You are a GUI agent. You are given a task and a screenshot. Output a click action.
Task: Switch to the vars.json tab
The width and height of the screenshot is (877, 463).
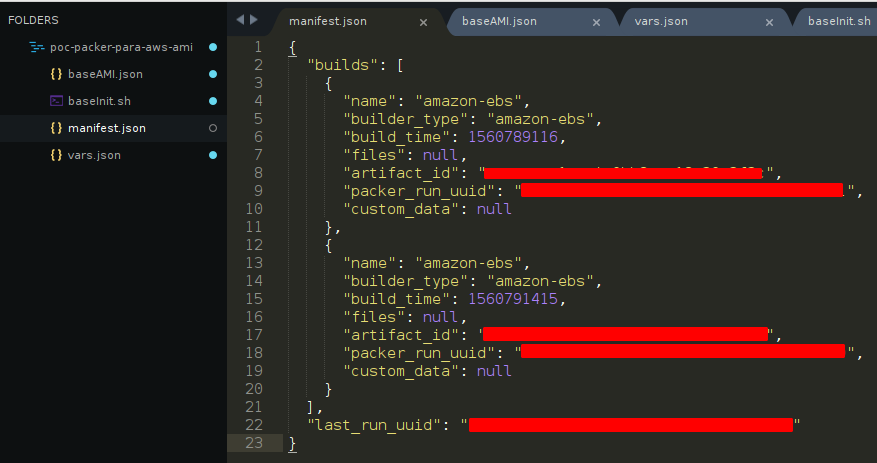686,21
